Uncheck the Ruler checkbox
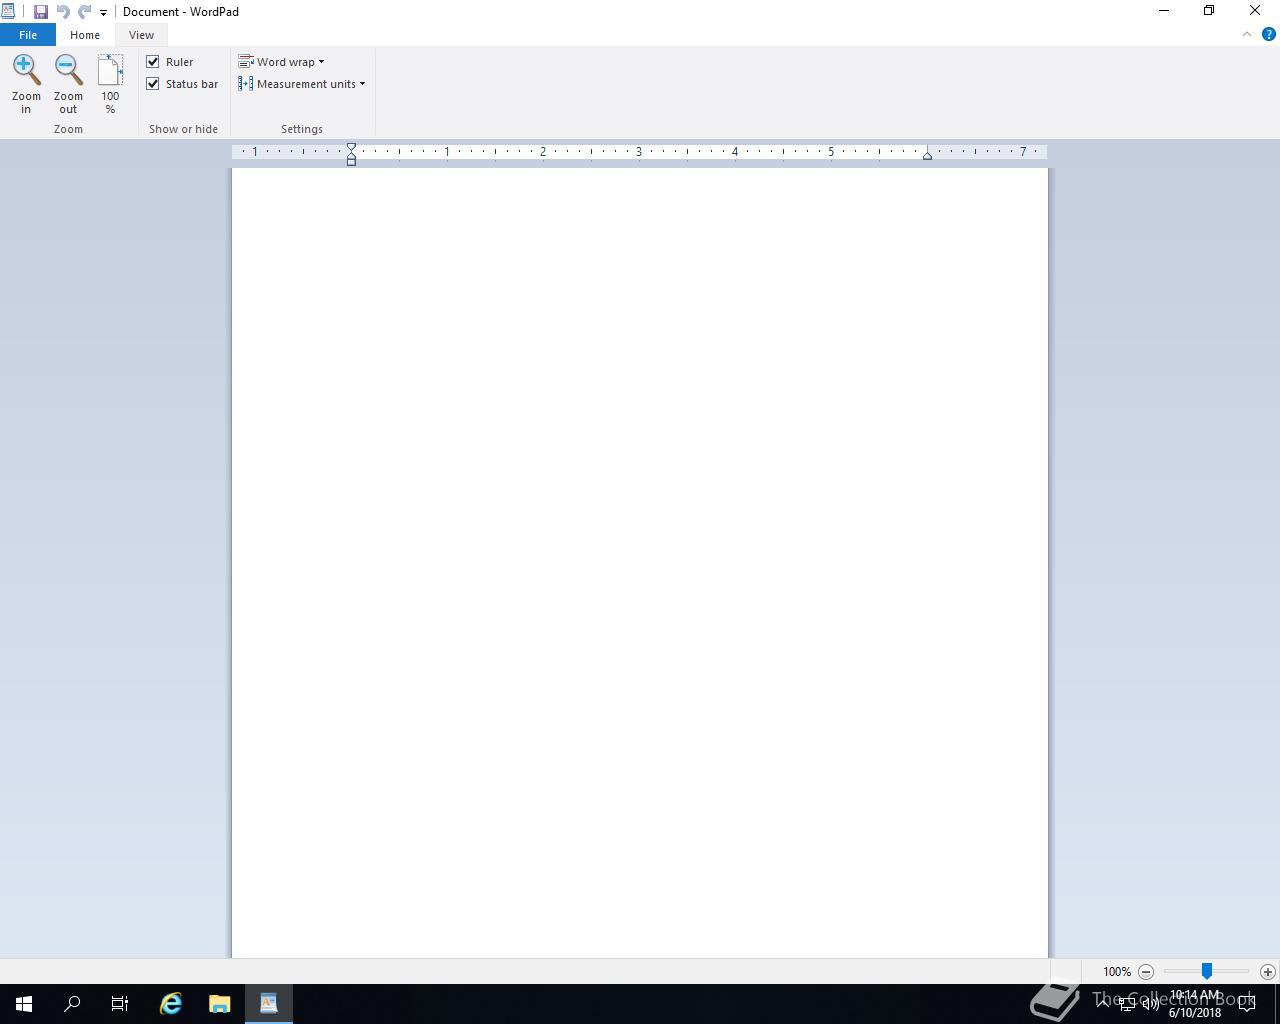Image resolution: width=1280 pixels, height=1024 pixels. coord(153,62)
